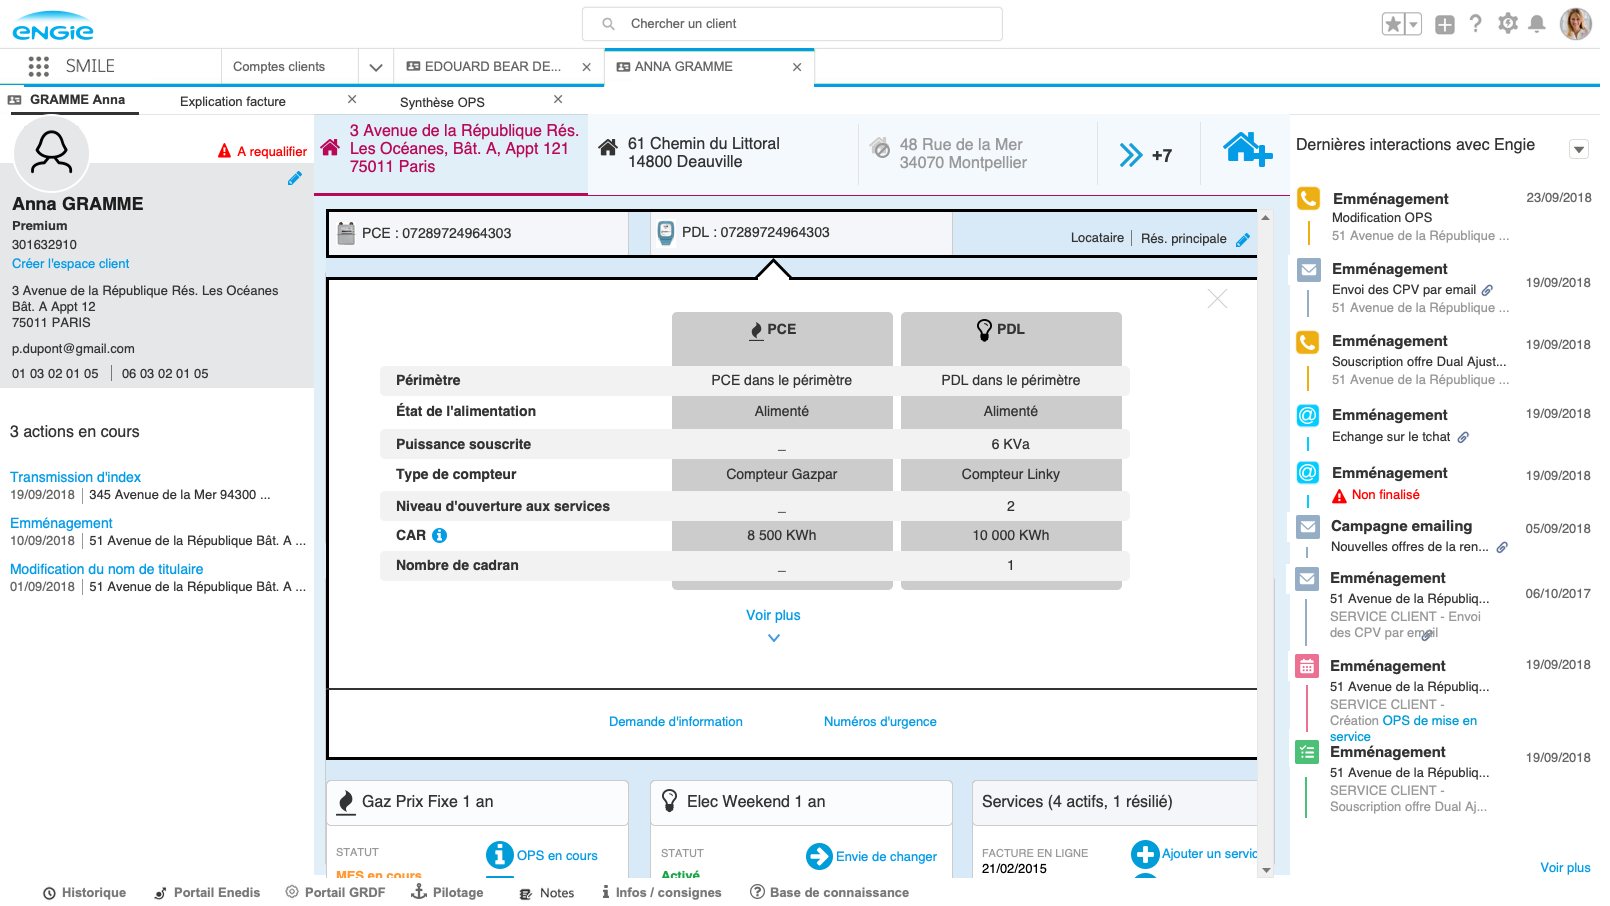The image size is (1610, 906).
Task: Show CAR information tooltip icon
Action: click(440, 536)
